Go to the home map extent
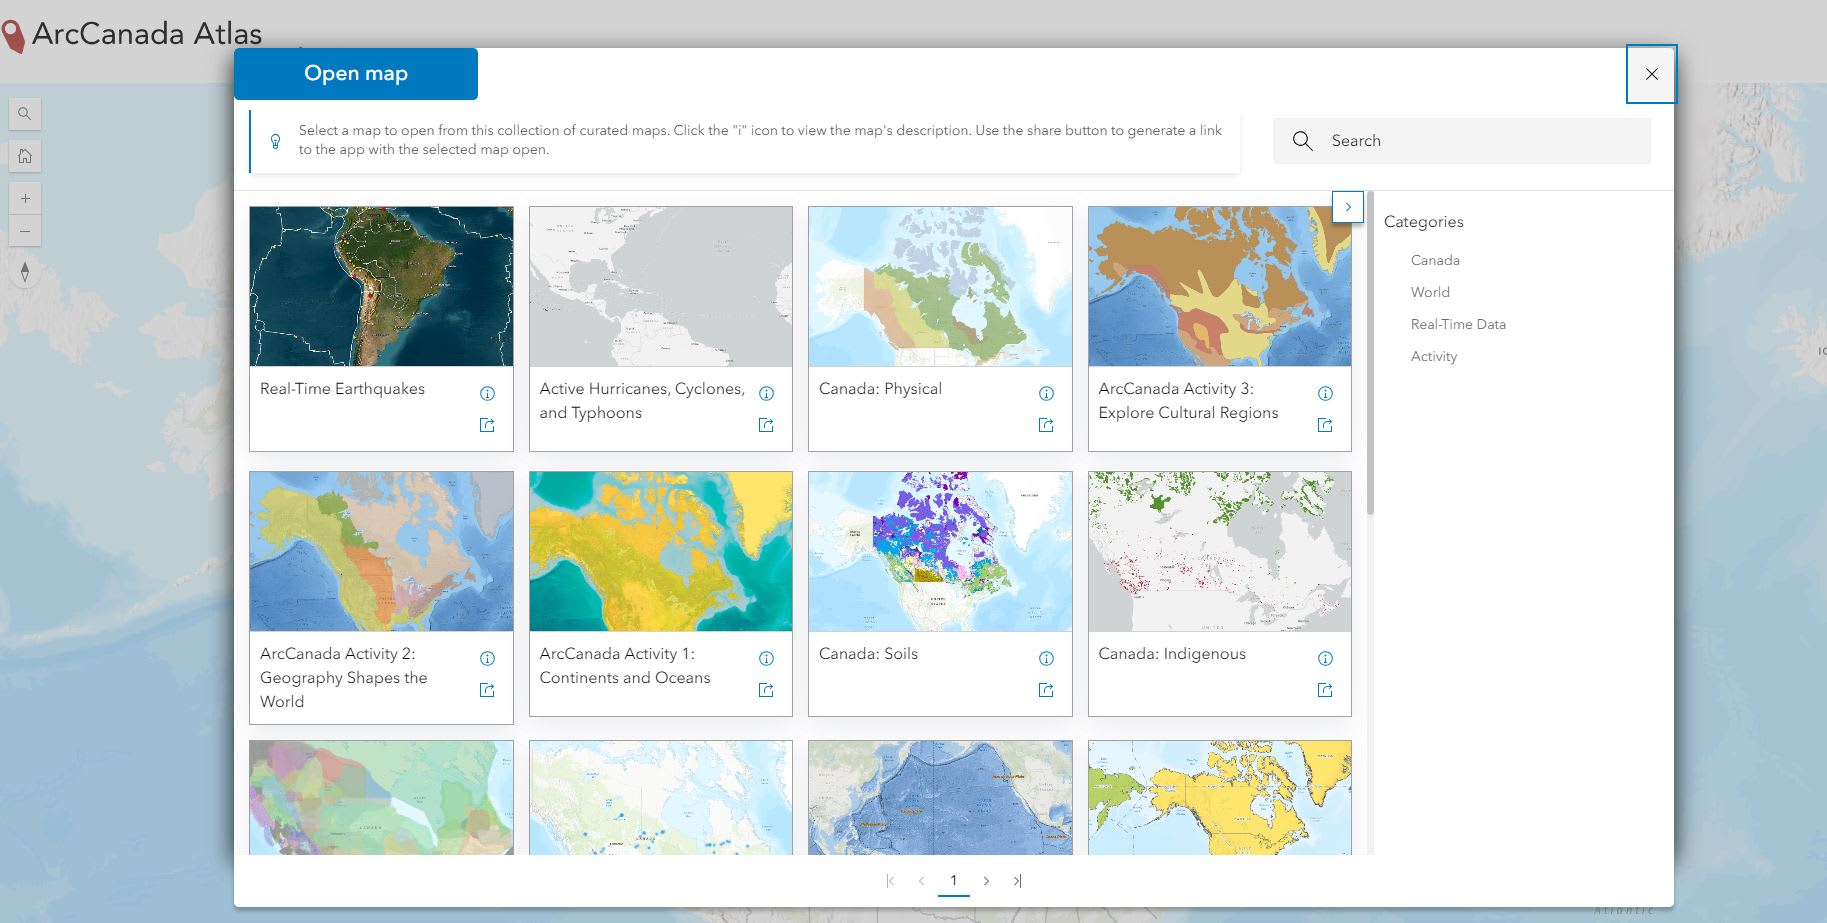The width and height of the screenshot is (1827, 923). pos(25,156)
